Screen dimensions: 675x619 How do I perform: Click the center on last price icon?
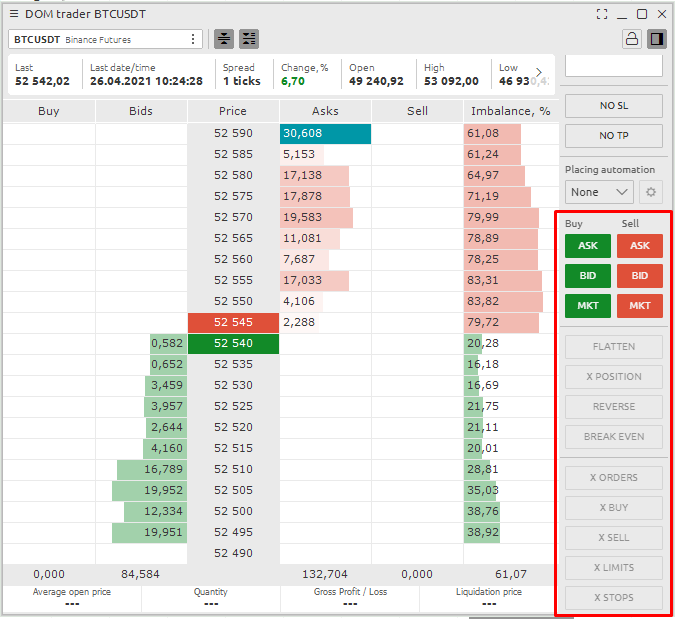point(224,39)
